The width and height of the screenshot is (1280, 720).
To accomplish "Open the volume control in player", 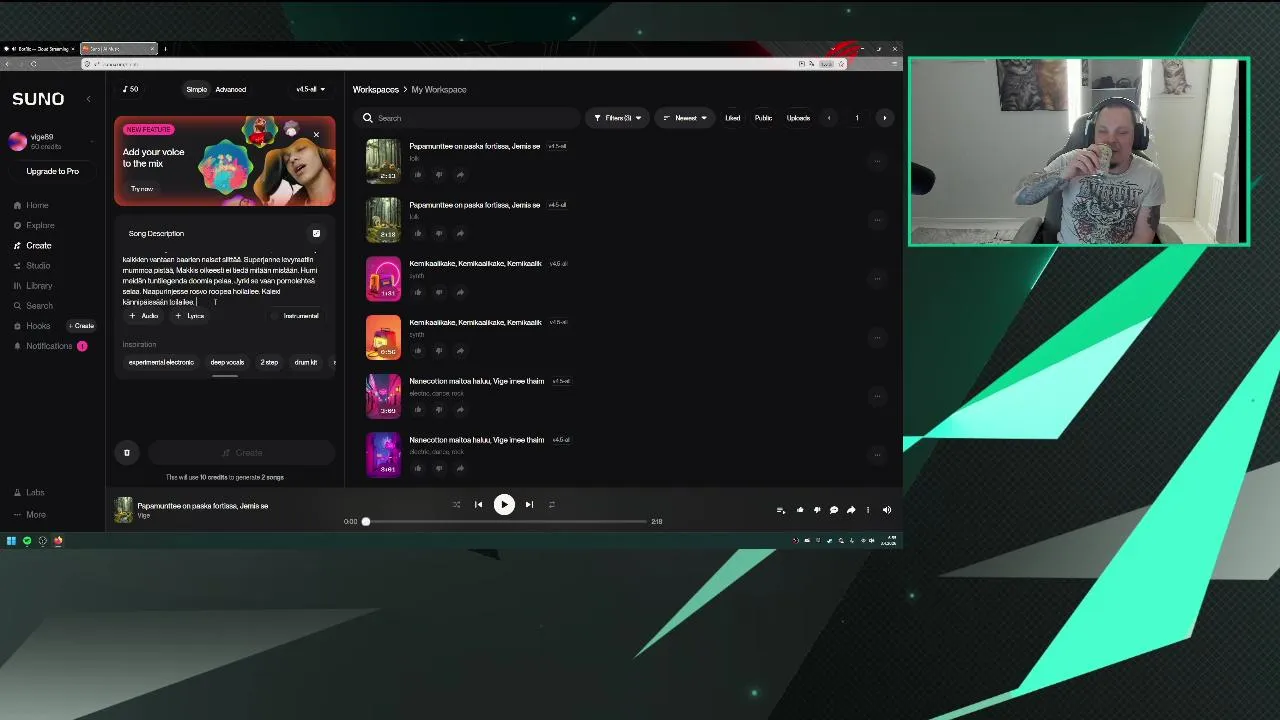I will pos(886,510).
